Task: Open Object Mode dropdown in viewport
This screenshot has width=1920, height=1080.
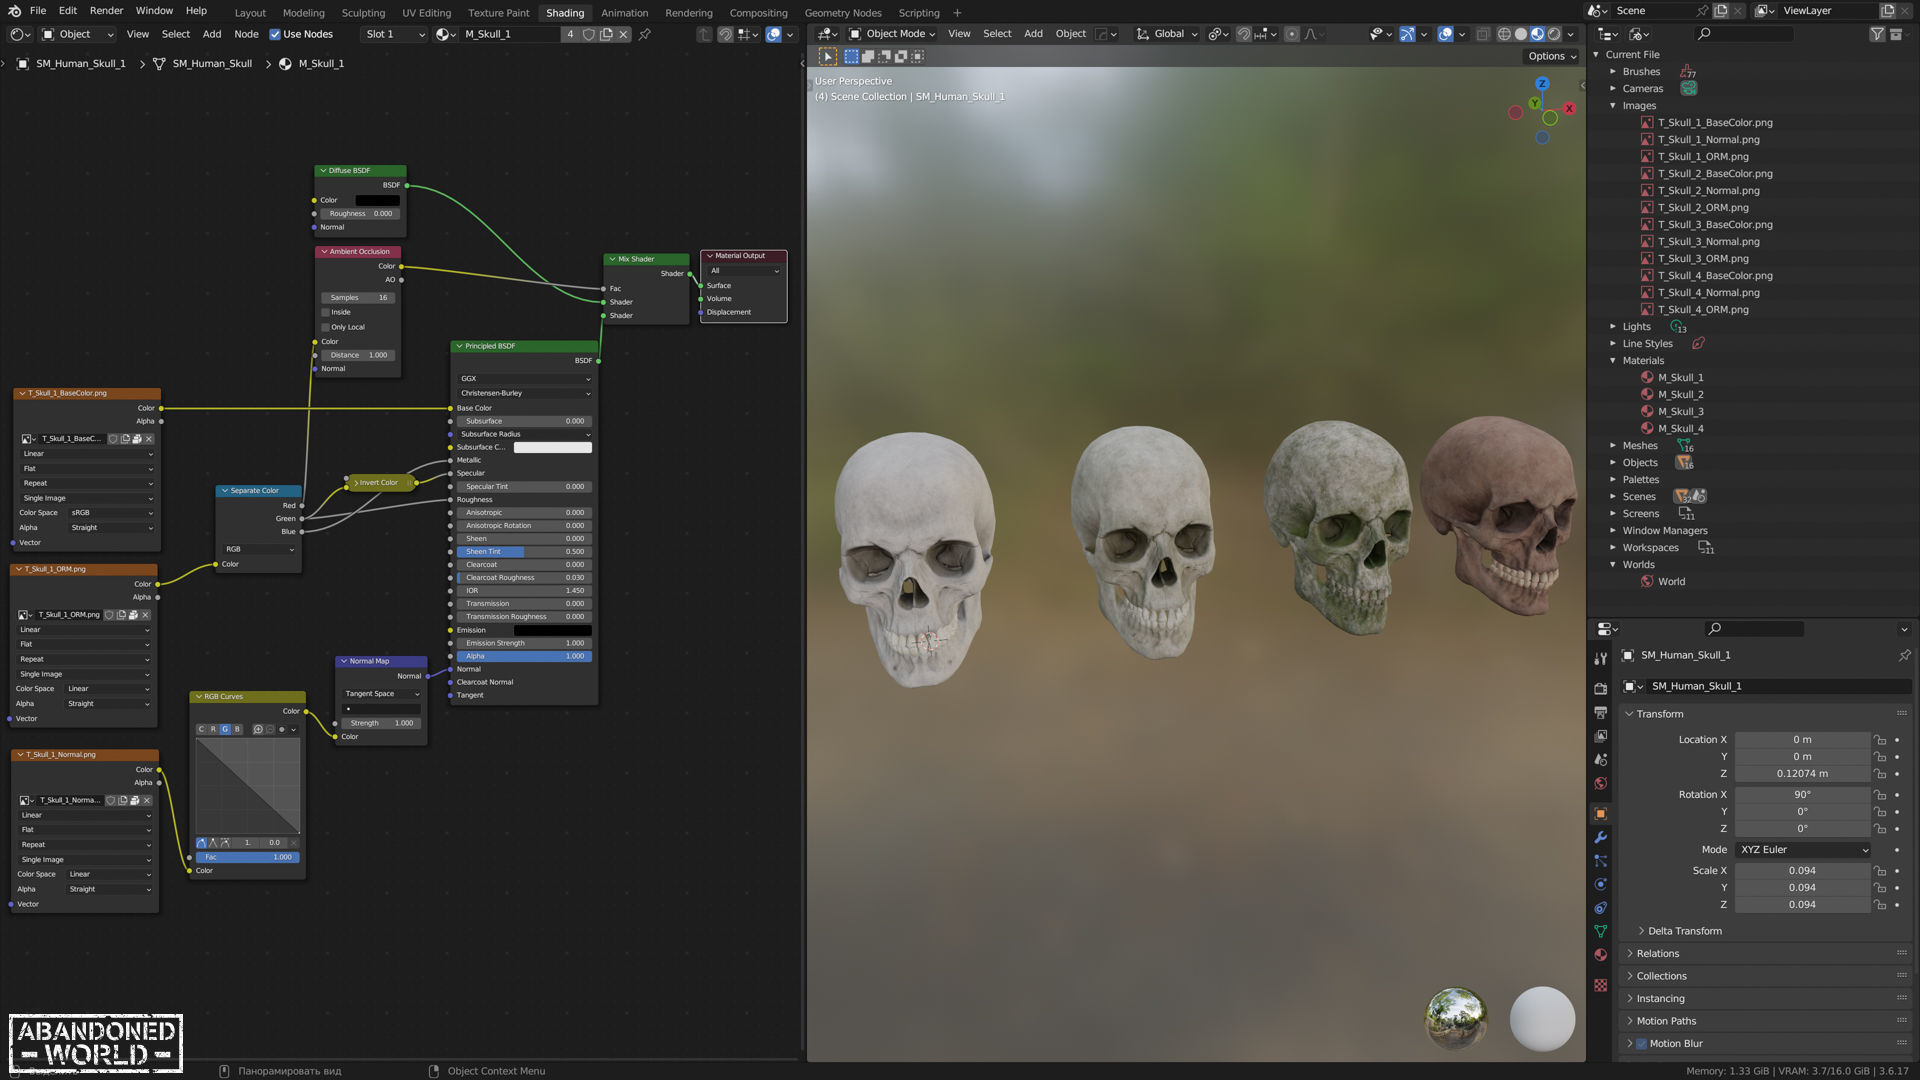Action: pos(892,34)
